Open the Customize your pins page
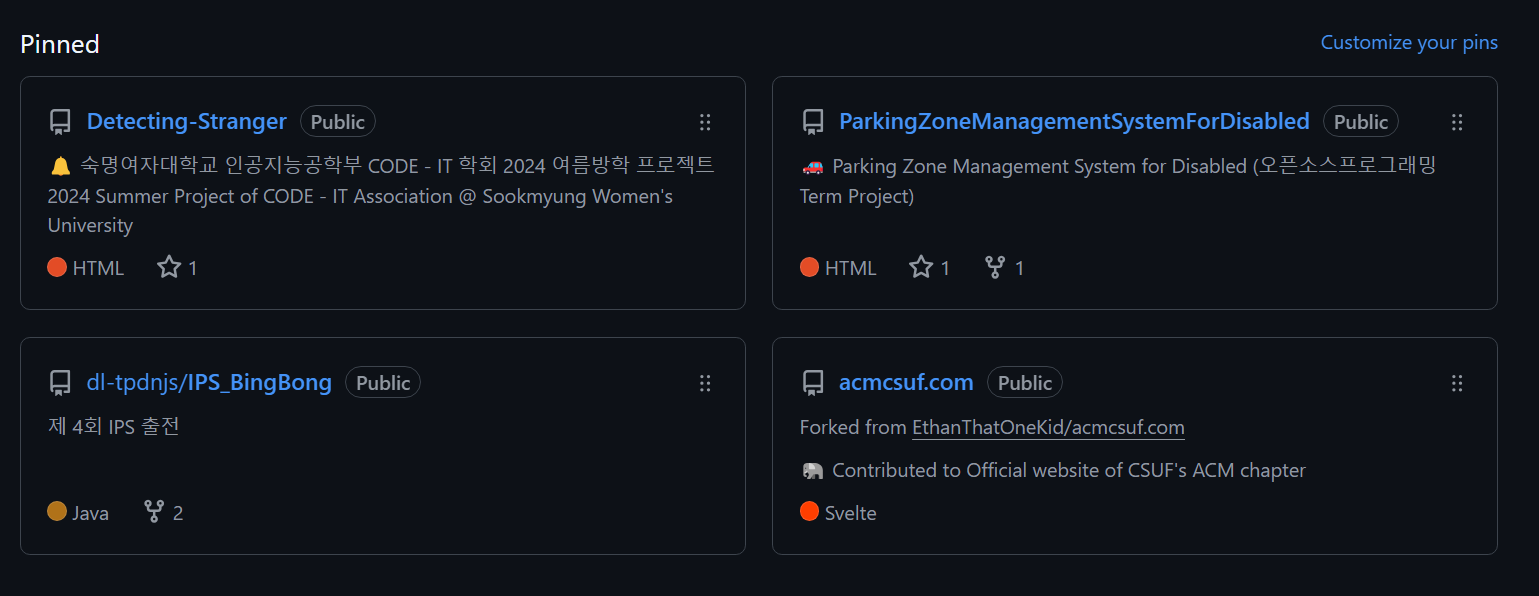 (x=1409, y=42)
